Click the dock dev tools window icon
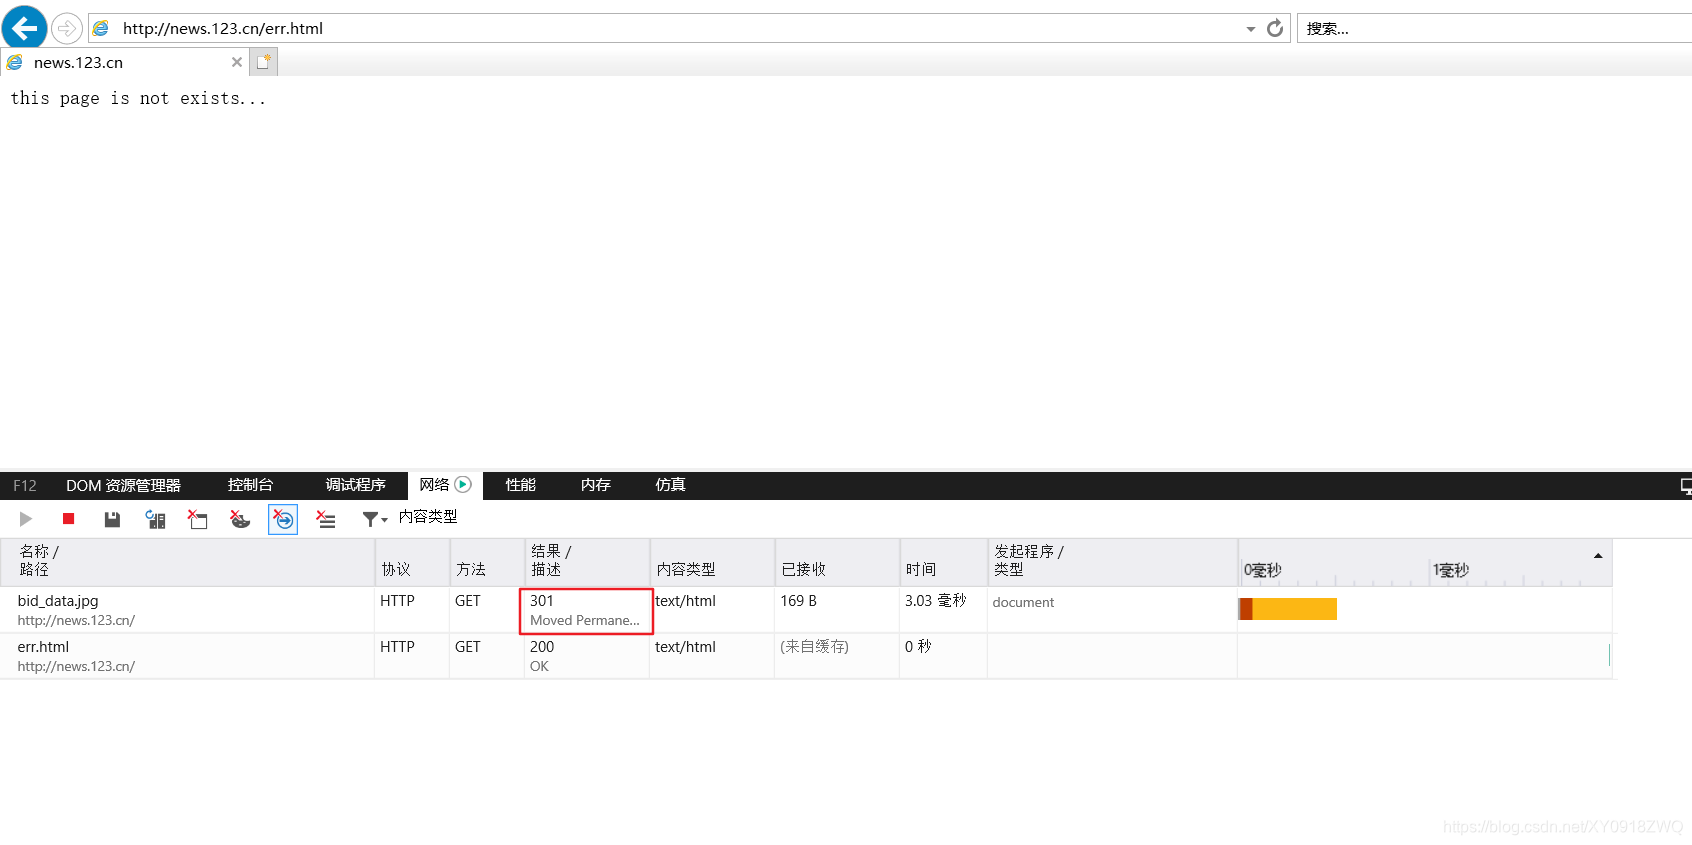Image resolution: width=1692 pixels, height=845 pixels. [x=1686, y=486]
